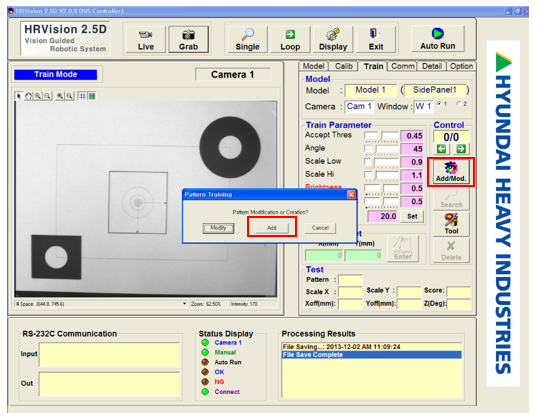Viewport: 538px width, 419px height.
Task: Click the blue Train Mode label
Action: tap(56, 74)
